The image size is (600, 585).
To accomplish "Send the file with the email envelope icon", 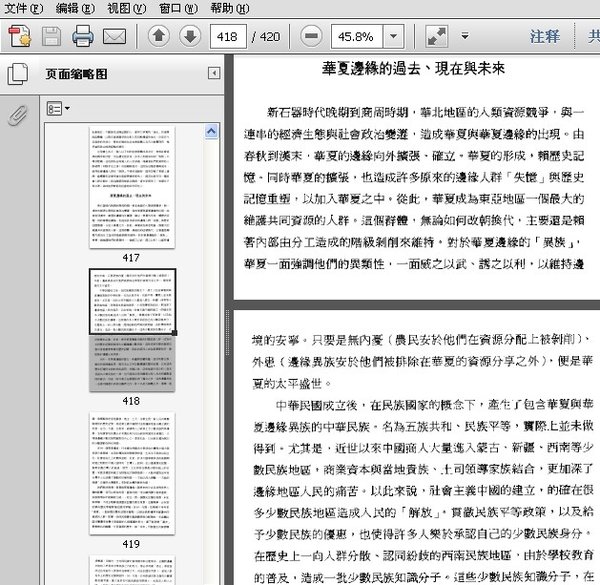I will tap(114, 37).
